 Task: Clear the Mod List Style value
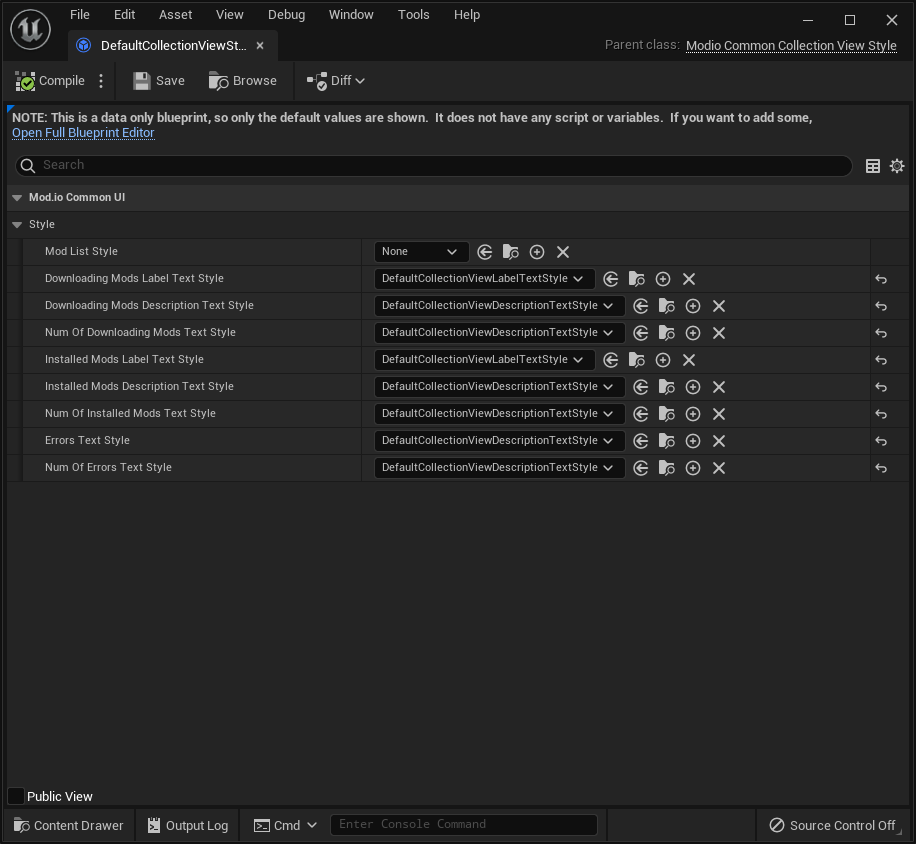[563, 252]
